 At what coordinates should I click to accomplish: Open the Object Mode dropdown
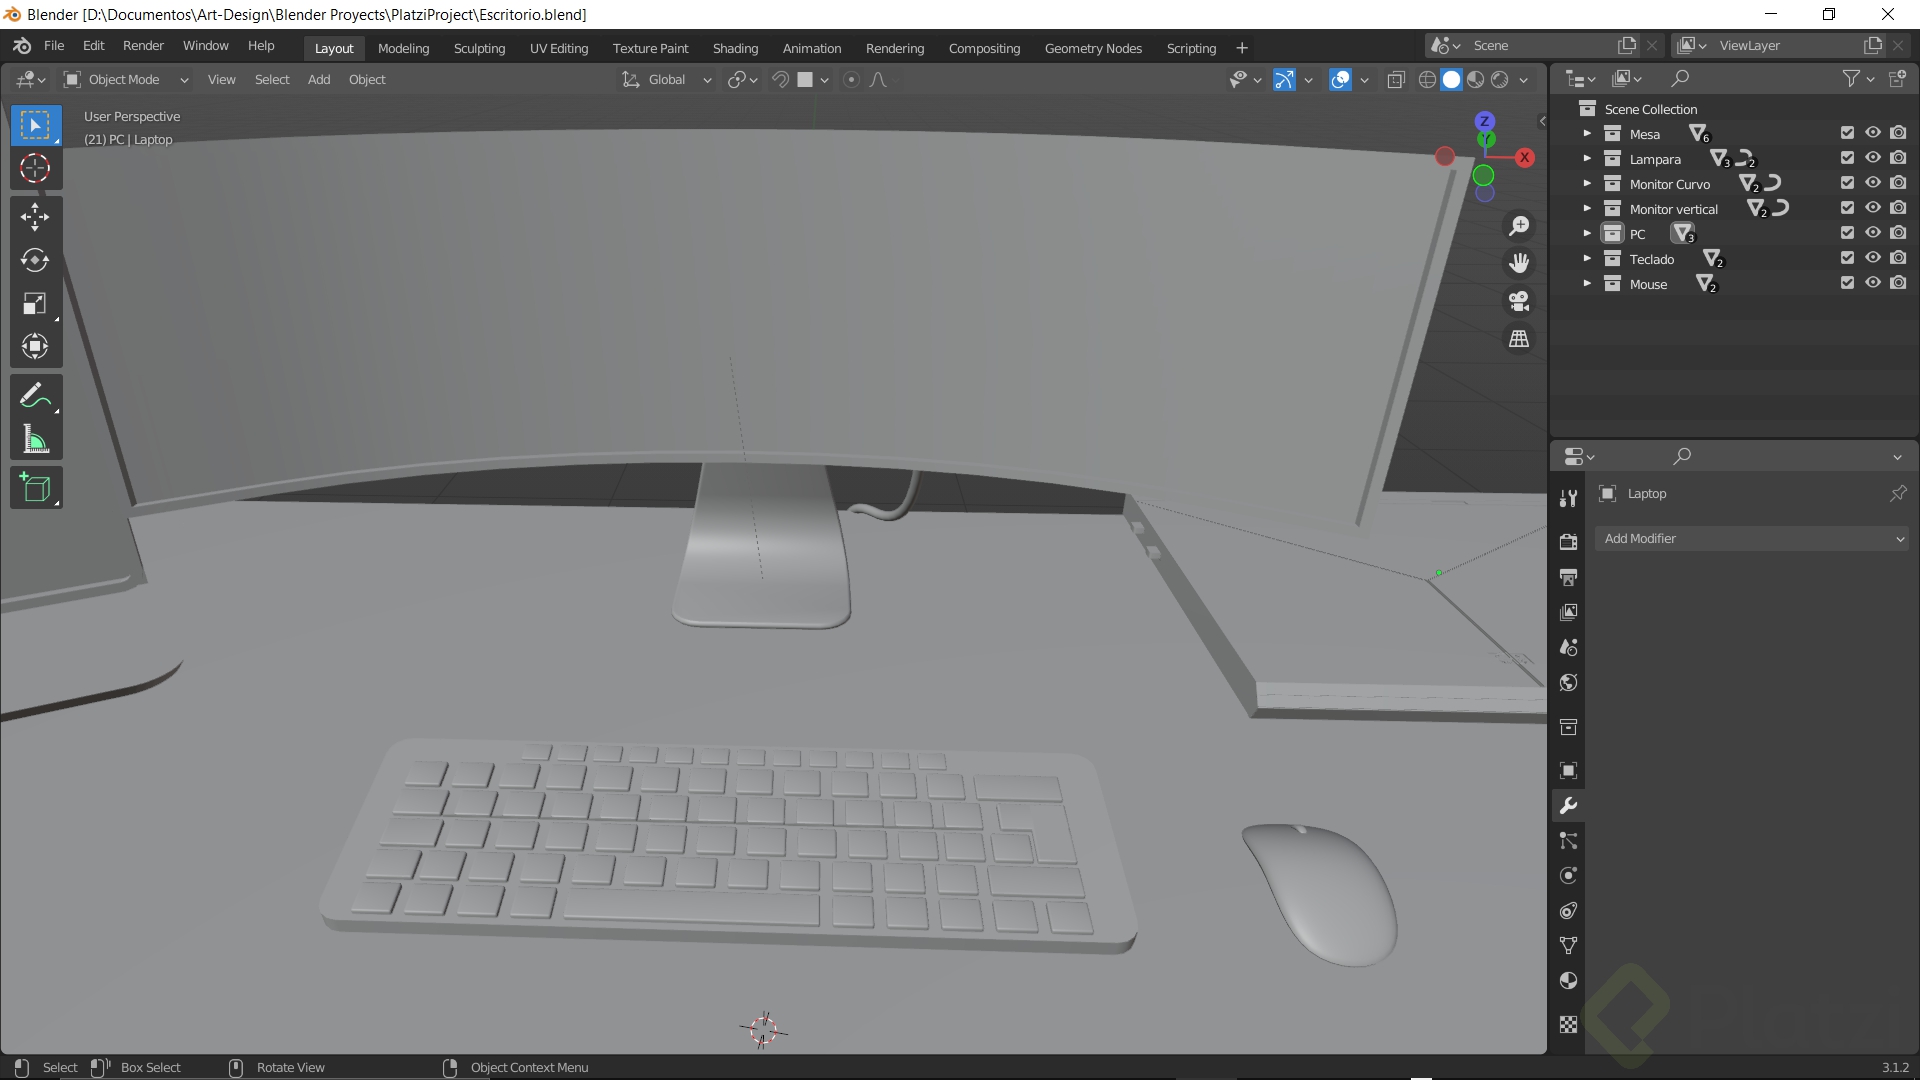click(126, 80)
